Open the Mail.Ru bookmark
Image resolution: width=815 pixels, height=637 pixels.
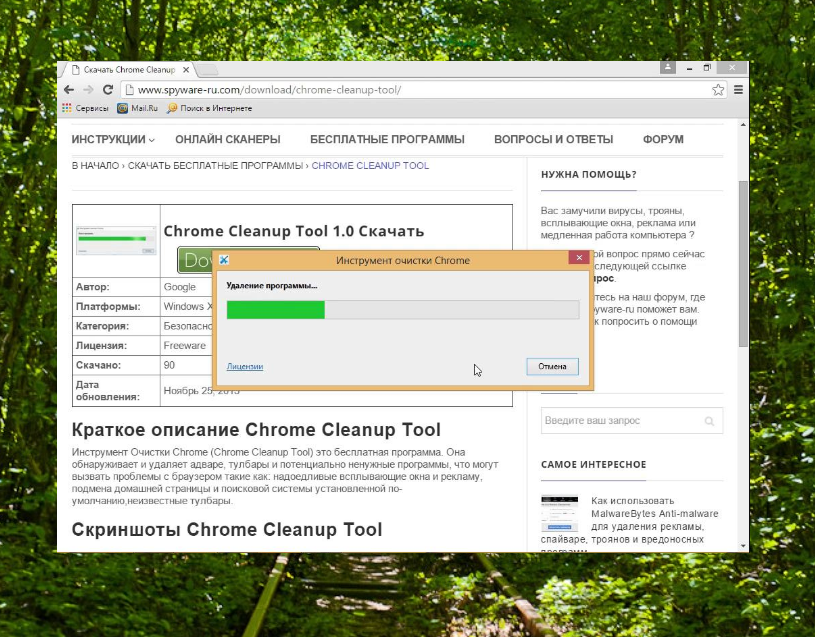pos(137,108)
